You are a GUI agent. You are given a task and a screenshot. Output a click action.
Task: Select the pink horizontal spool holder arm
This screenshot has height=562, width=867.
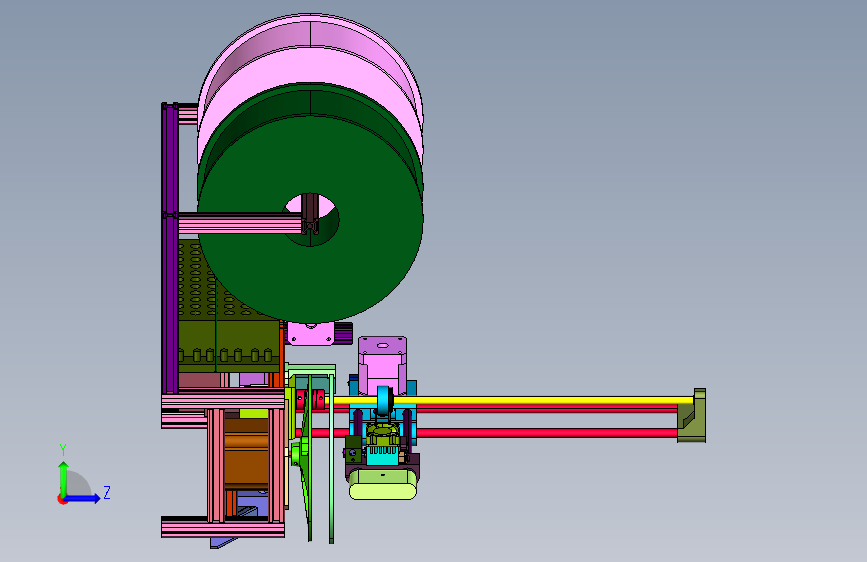tap(241, 224)
